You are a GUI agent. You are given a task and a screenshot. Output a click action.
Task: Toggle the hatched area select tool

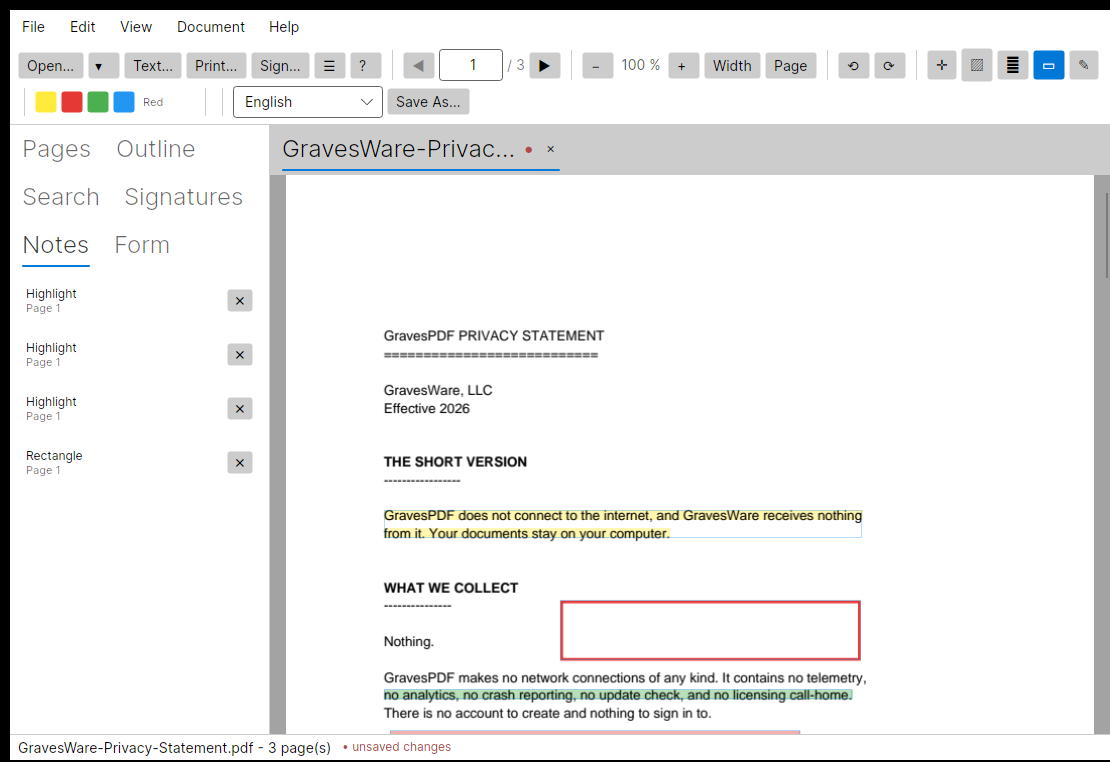pyautogui.click(x=977, y=66)
